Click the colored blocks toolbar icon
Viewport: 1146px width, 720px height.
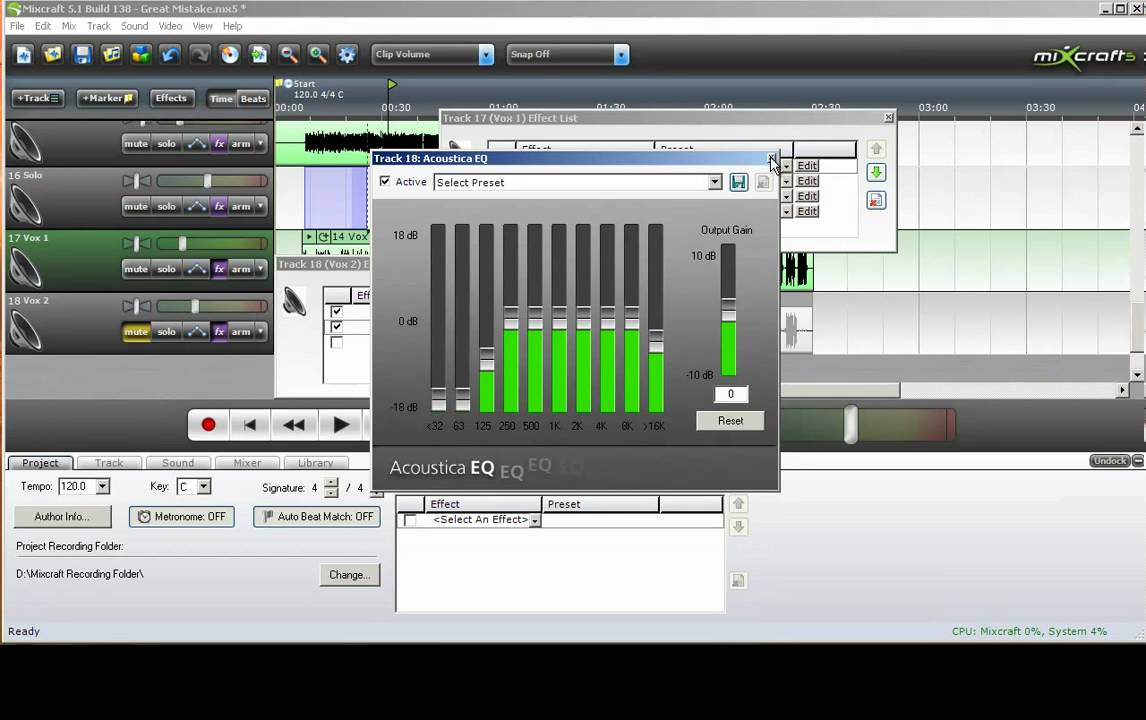click(x=141, y=55)
